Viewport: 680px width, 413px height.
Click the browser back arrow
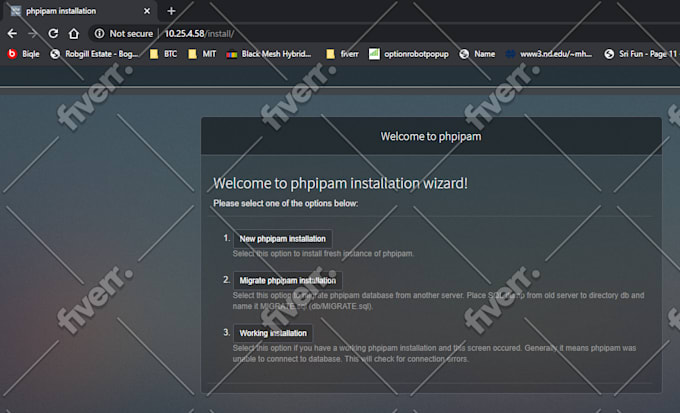(13, 33)
